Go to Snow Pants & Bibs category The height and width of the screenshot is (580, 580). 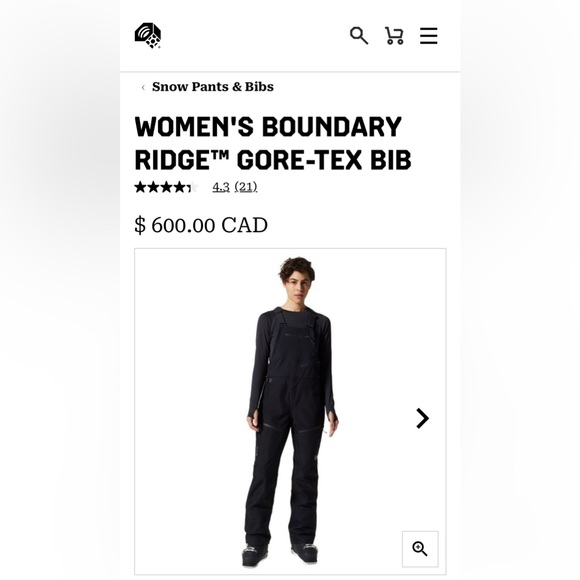click(x=213, y=87)
